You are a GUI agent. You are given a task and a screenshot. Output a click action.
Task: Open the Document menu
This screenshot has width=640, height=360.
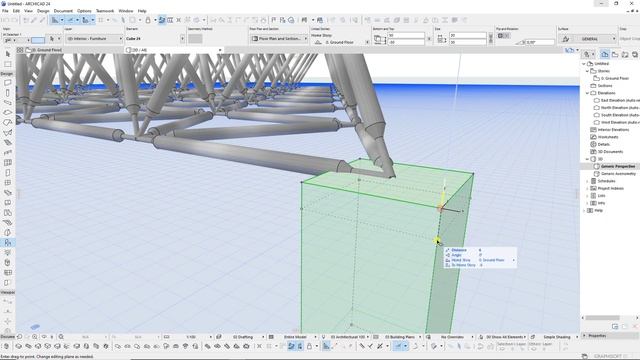[x=63, y=11]
